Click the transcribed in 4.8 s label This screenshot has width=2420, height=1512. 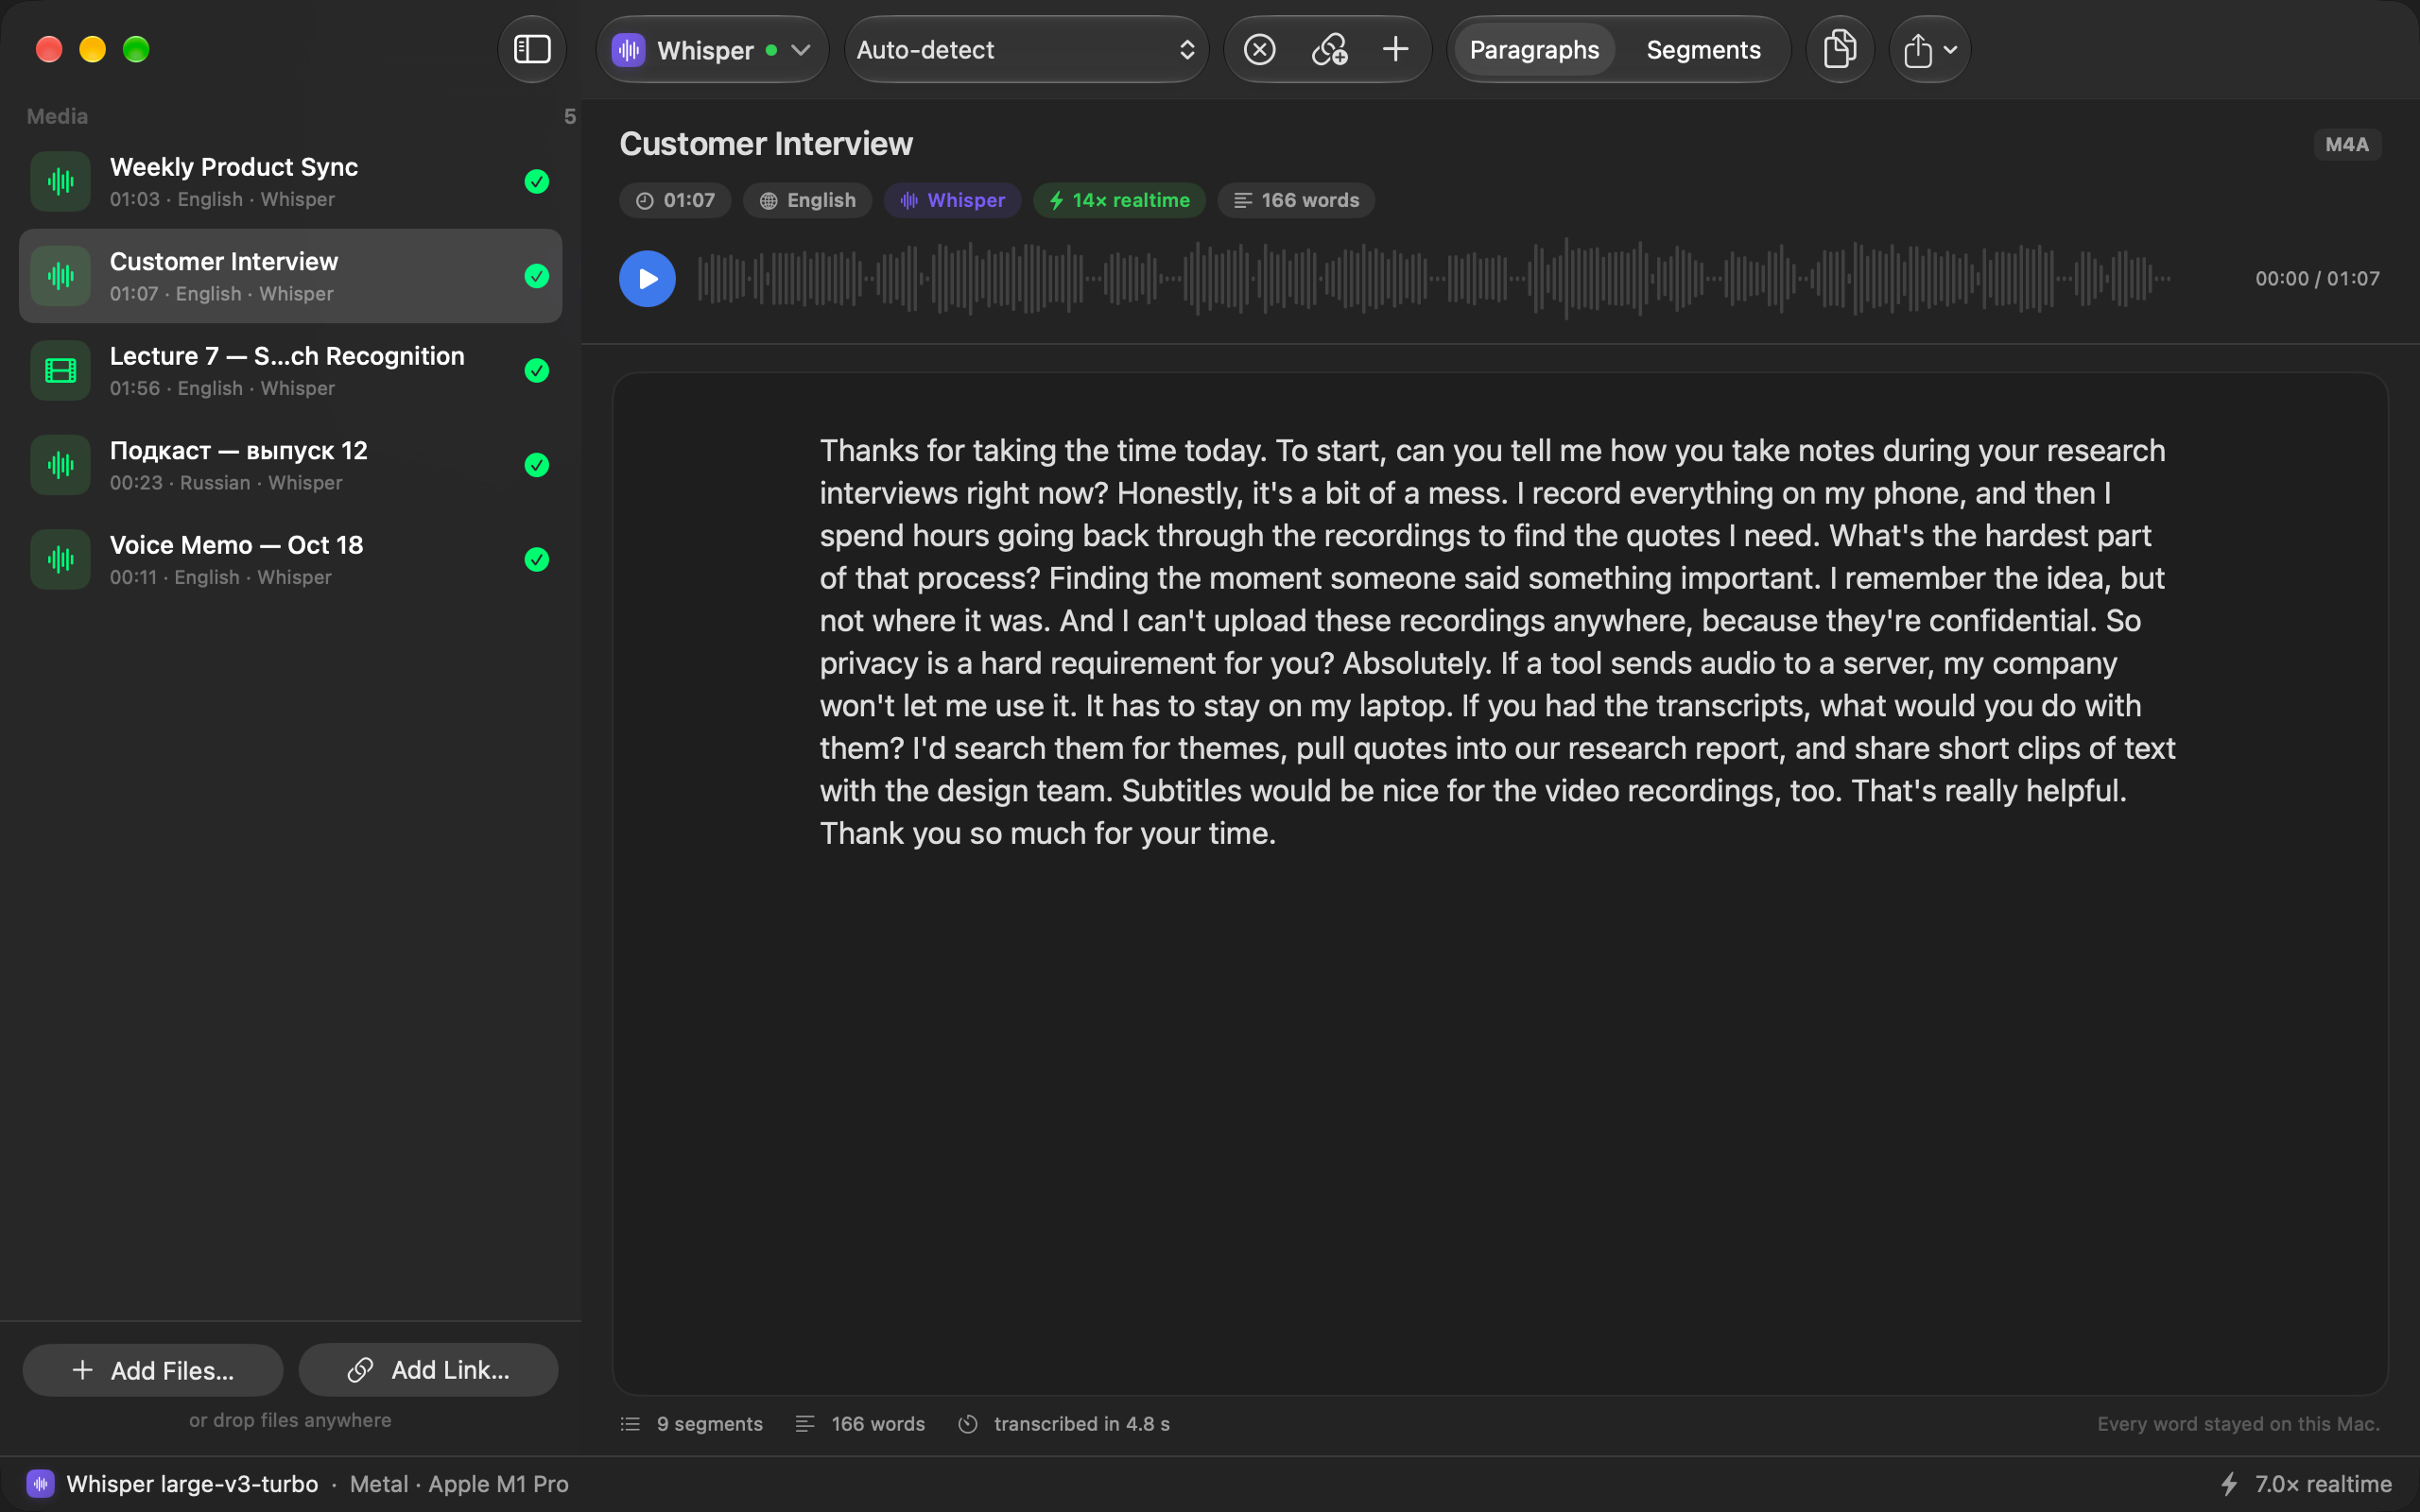1081,1424
